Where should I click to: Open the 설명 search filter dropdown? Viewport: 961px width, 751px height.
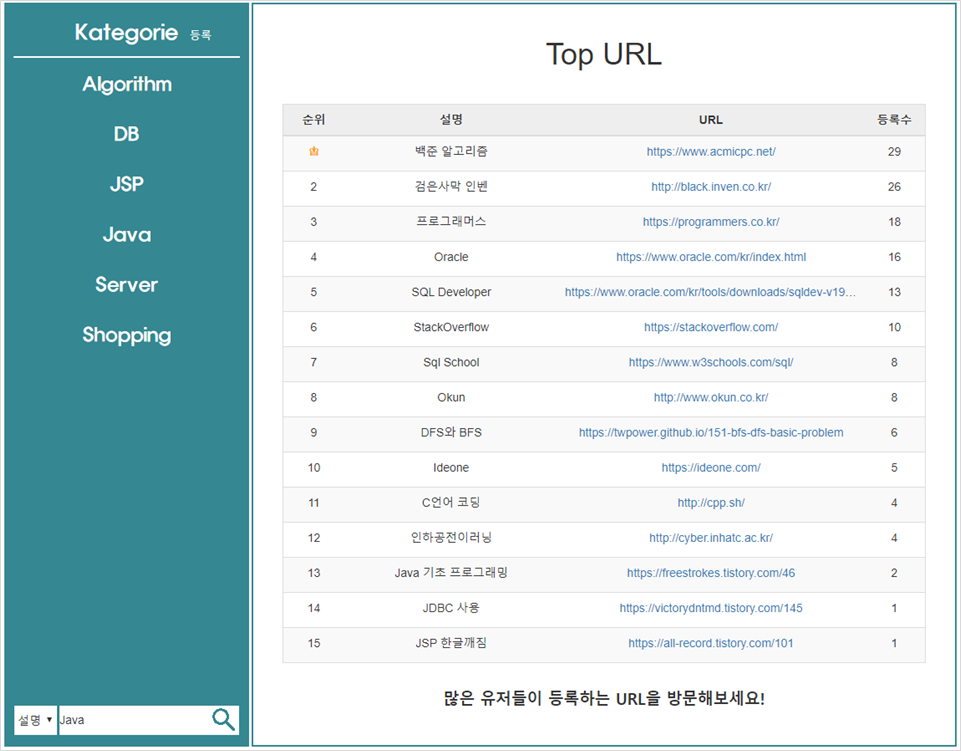(34, 719)
